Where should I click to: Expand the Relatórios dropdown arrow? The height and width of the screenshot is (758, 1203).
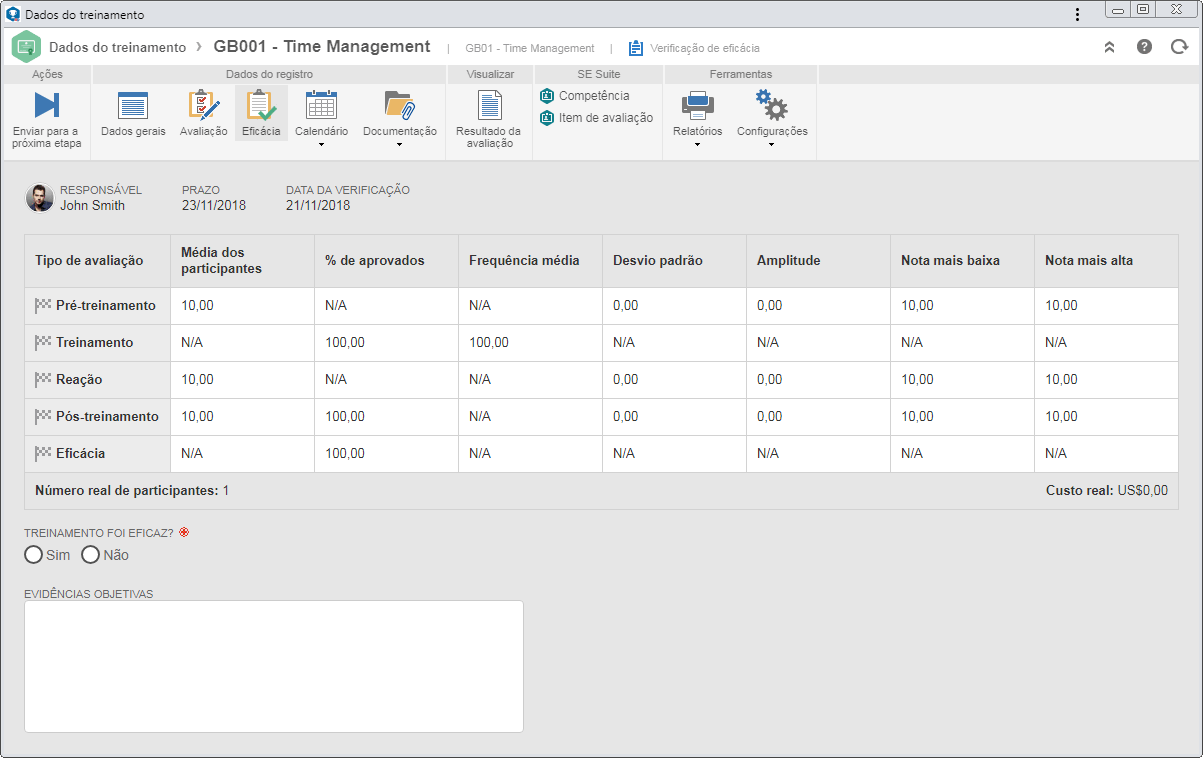pos(697,145)
